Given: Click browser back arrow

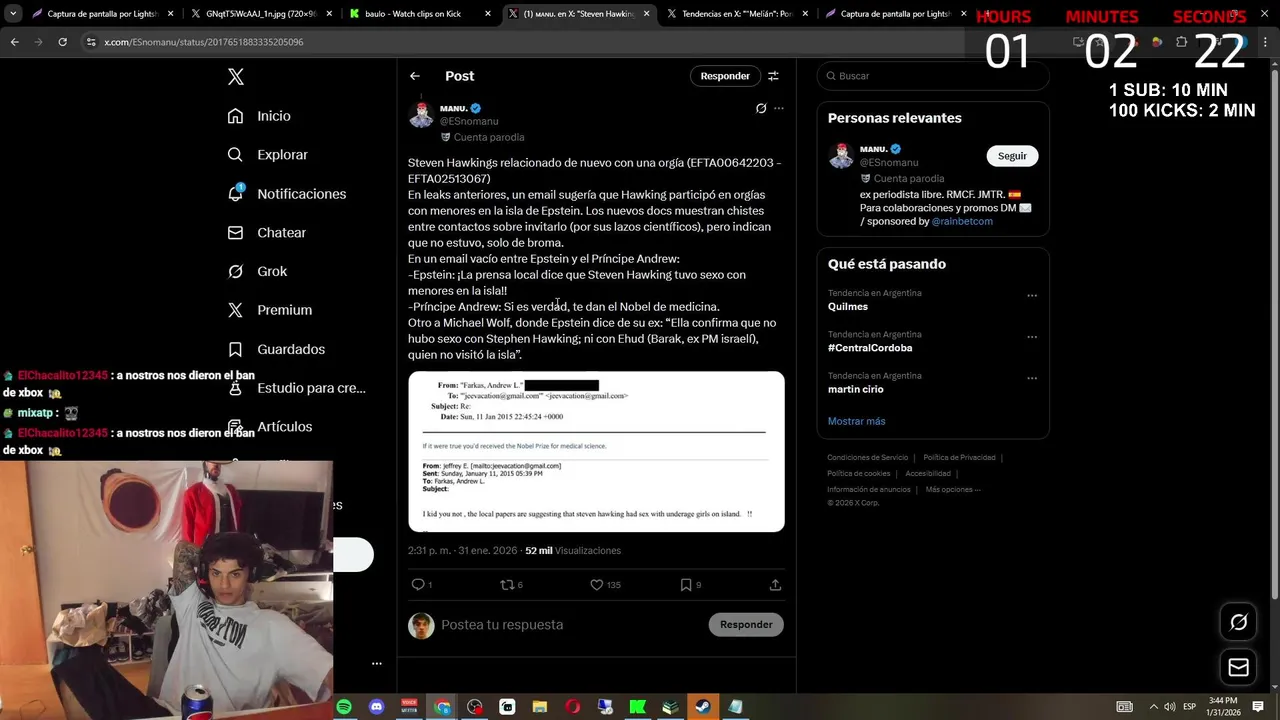Looking at the screenshot, I should (x=15, y=42).
